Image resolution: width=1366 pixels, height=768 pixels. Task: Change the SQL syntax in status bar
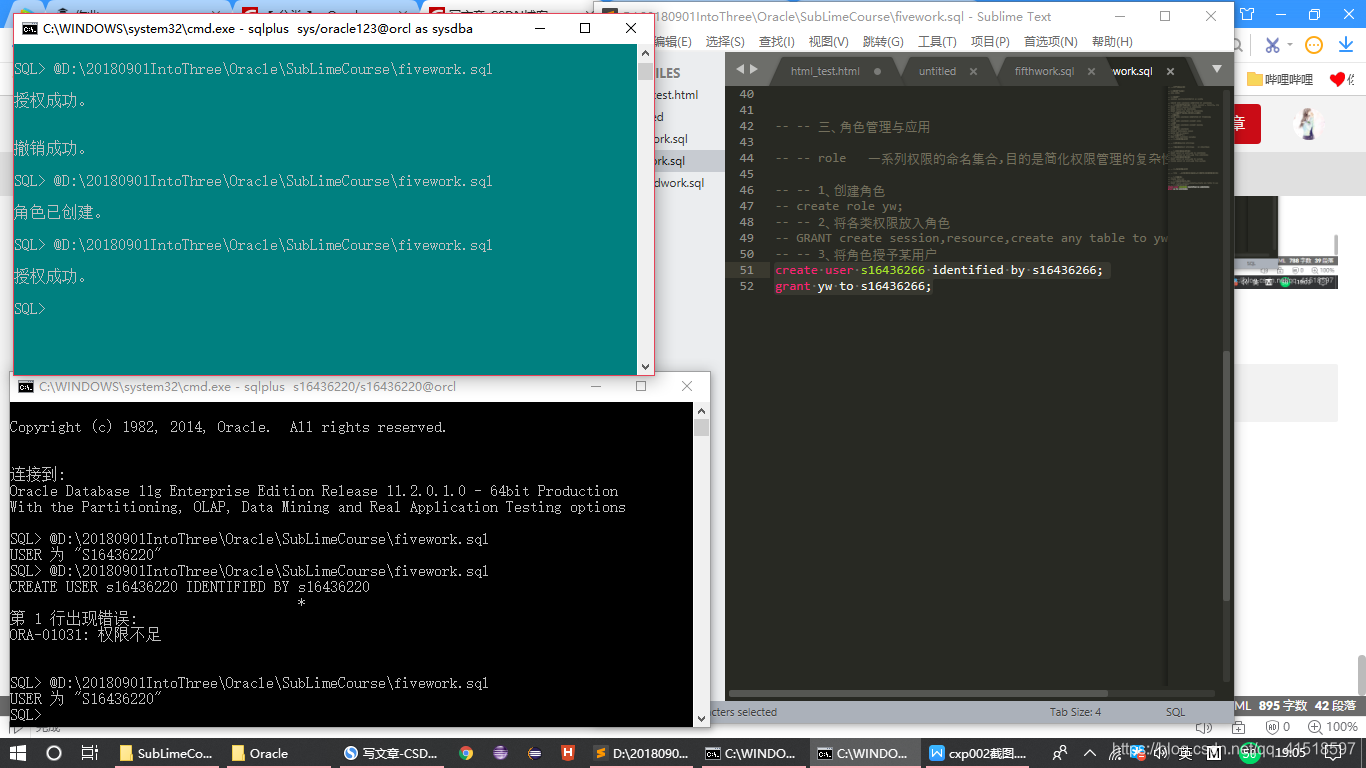(1175, 712)
